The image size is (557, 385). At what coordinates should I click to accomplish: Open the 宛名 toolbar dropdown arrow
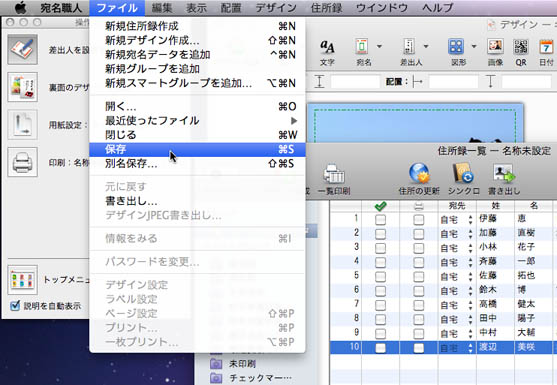379,46
